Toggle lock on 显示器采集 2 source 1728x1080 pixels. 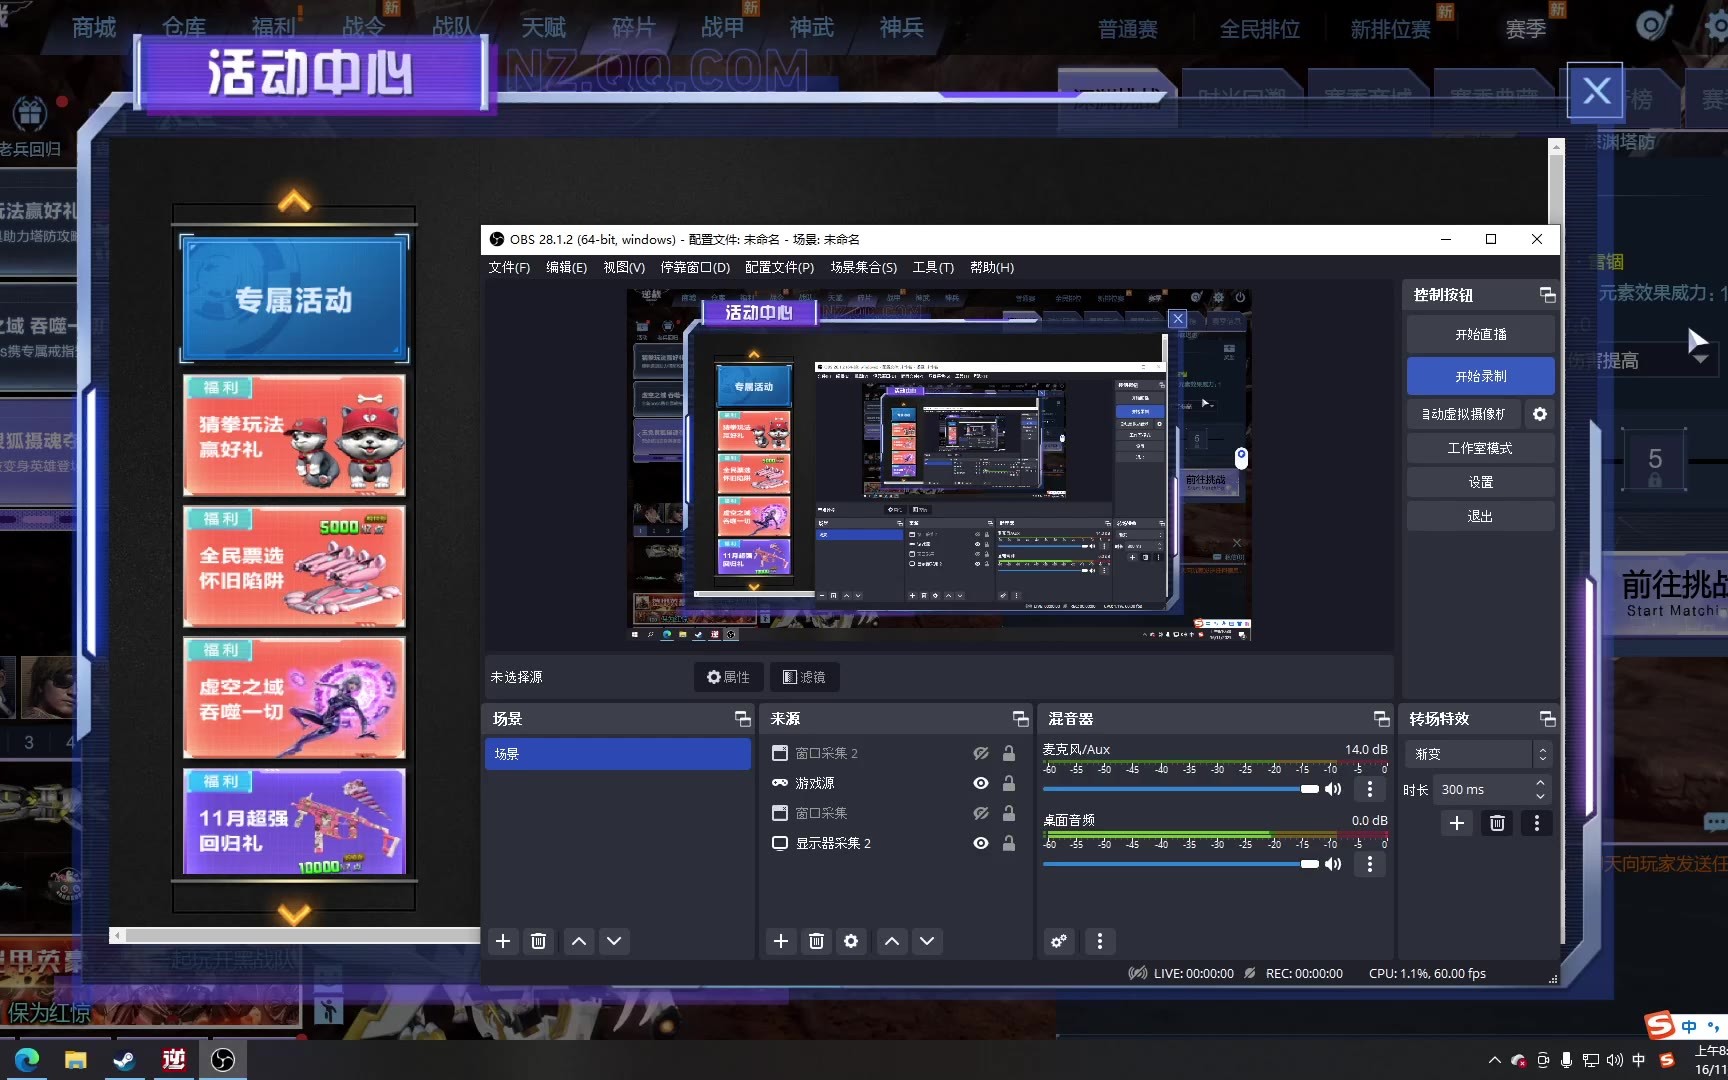pyautogui.click(x=1009, y=843)
